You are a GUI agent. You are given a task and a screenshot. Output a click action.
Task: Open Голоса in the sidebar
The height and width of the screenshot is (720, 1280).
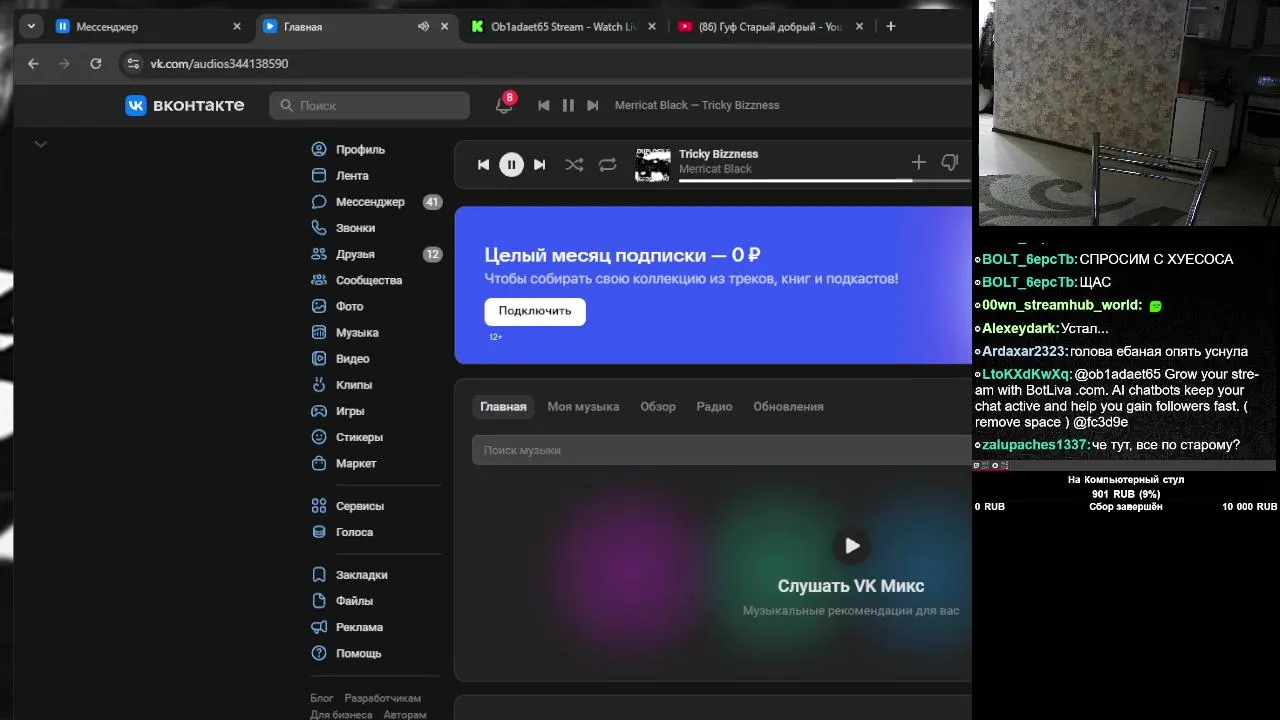pyautogui.click(x=342, y=532)
